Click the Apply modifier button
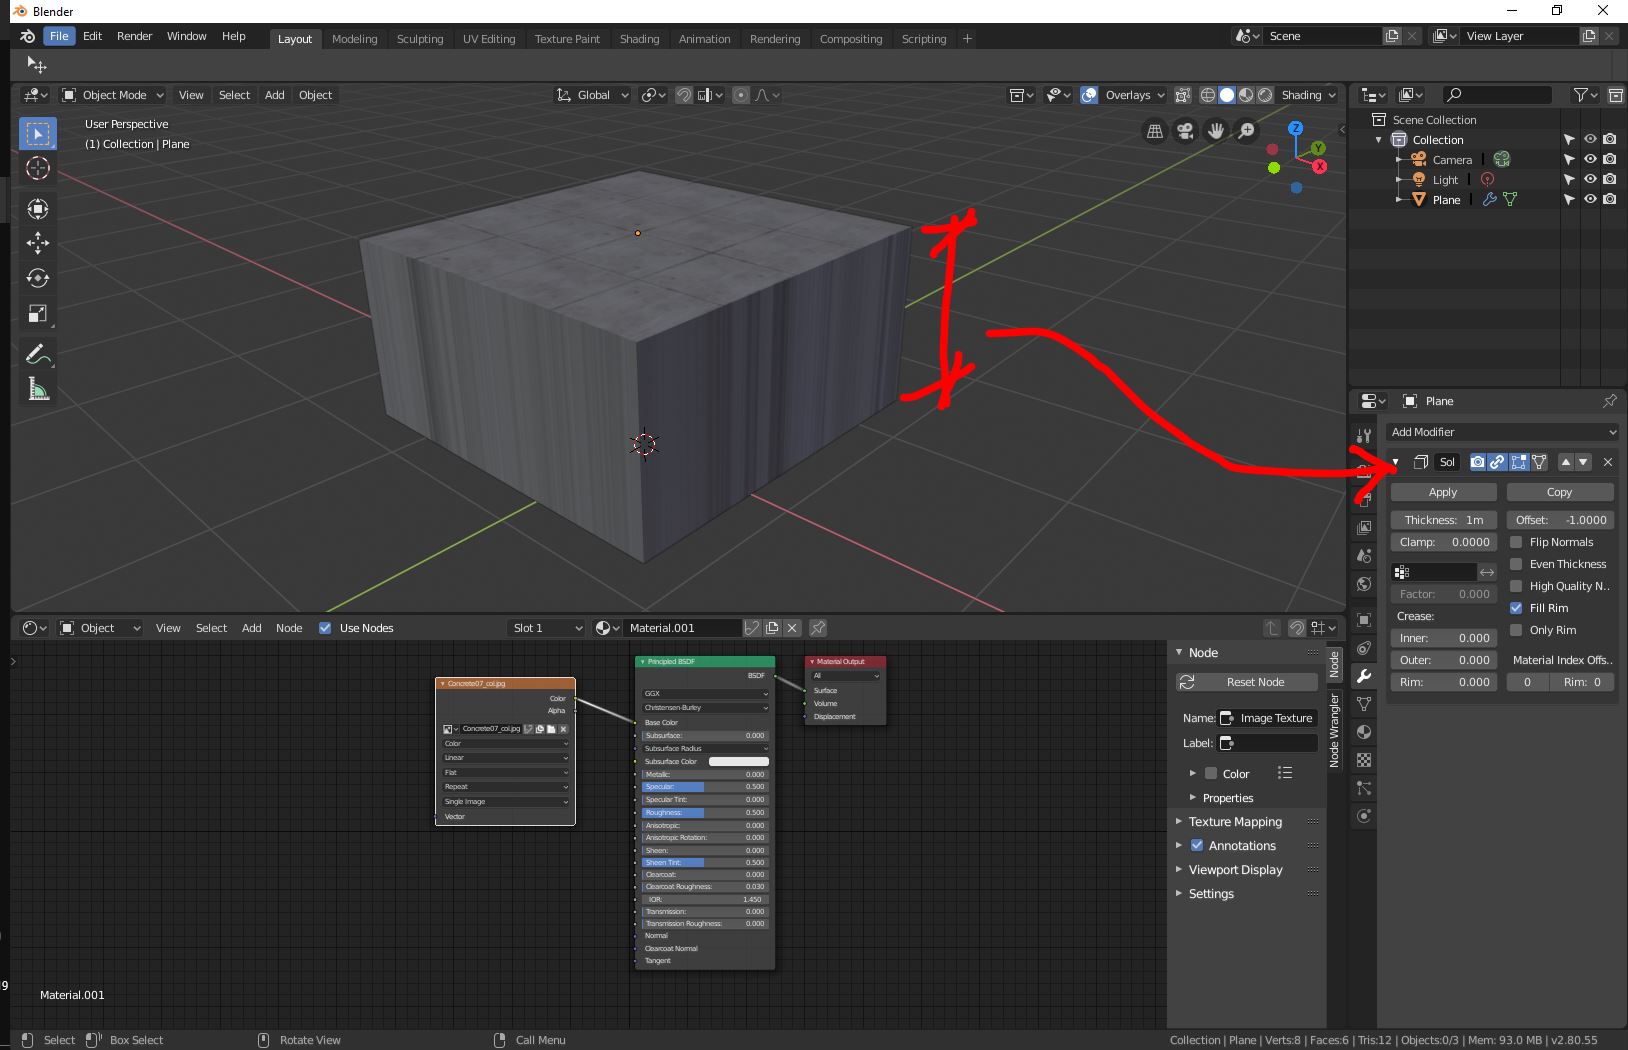The height and width of the screenshot is (1050, 1628). [x=1443, y=492]
